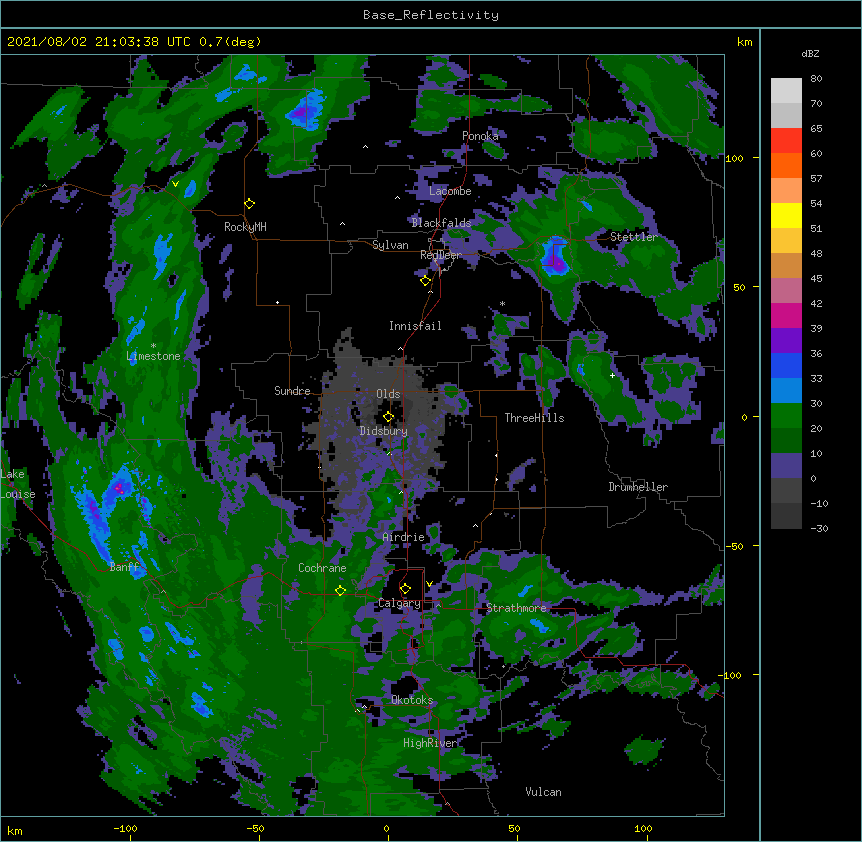Click the km label at top right
This screenshot has height=842, width=862.
point(745,42)
